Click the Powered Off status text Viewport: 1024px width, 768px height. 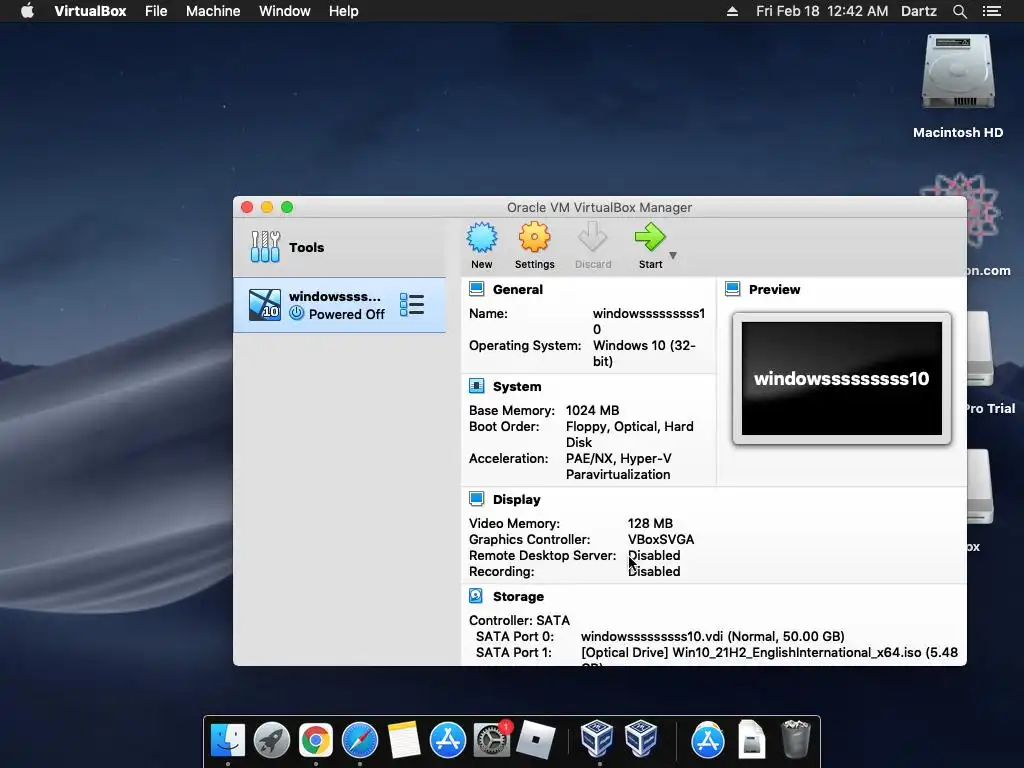point(347,314)
